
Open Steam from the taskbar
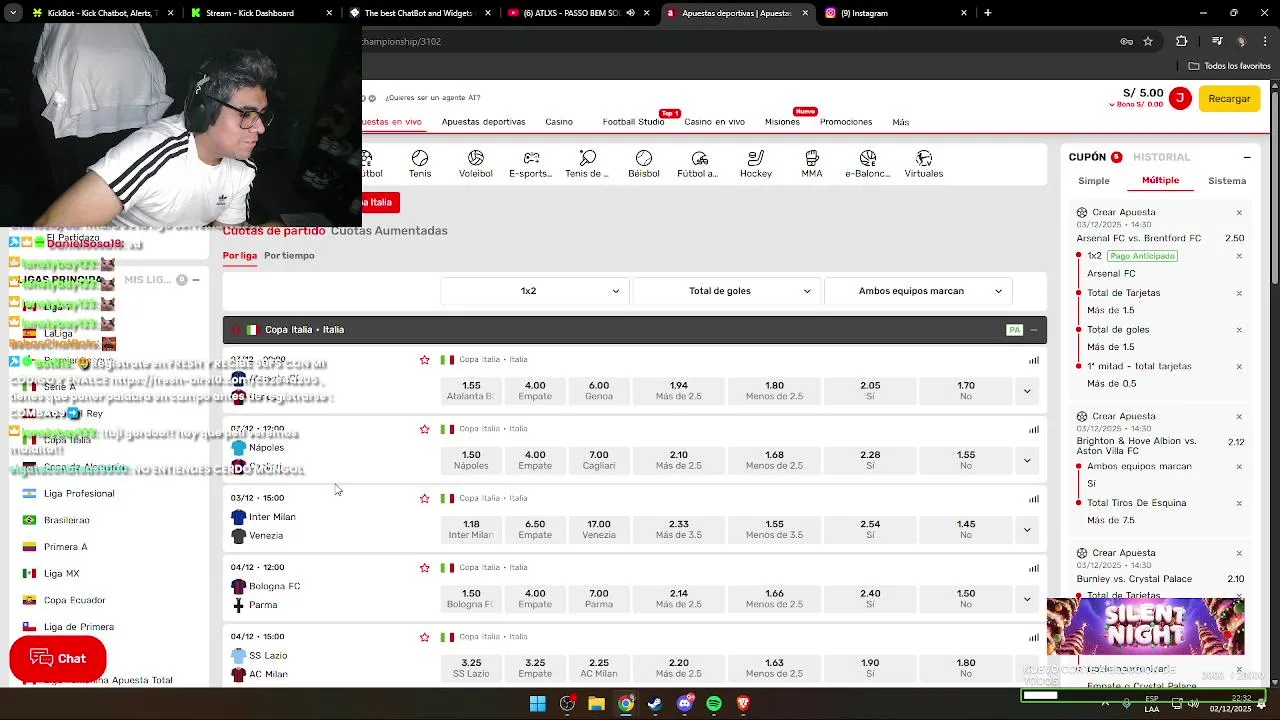pos(655,704)
